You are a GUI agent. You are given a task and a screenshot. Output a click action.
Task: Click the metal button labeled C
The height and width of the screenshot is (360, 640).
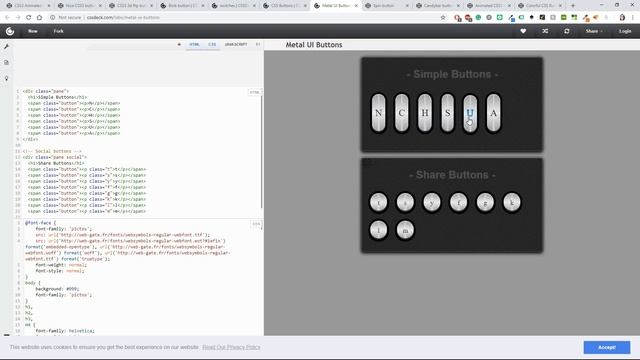pos(402,113)
